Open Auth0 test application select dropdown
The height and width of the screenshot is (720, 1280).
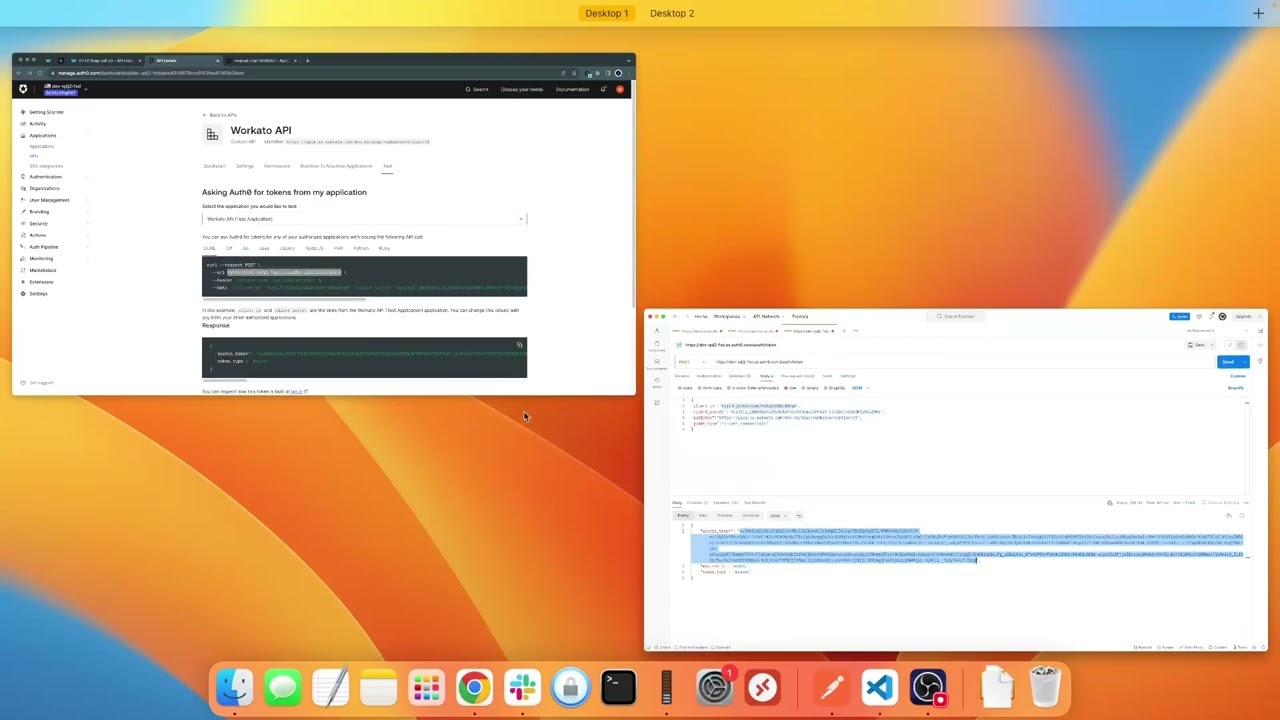[x=364, y=219]
